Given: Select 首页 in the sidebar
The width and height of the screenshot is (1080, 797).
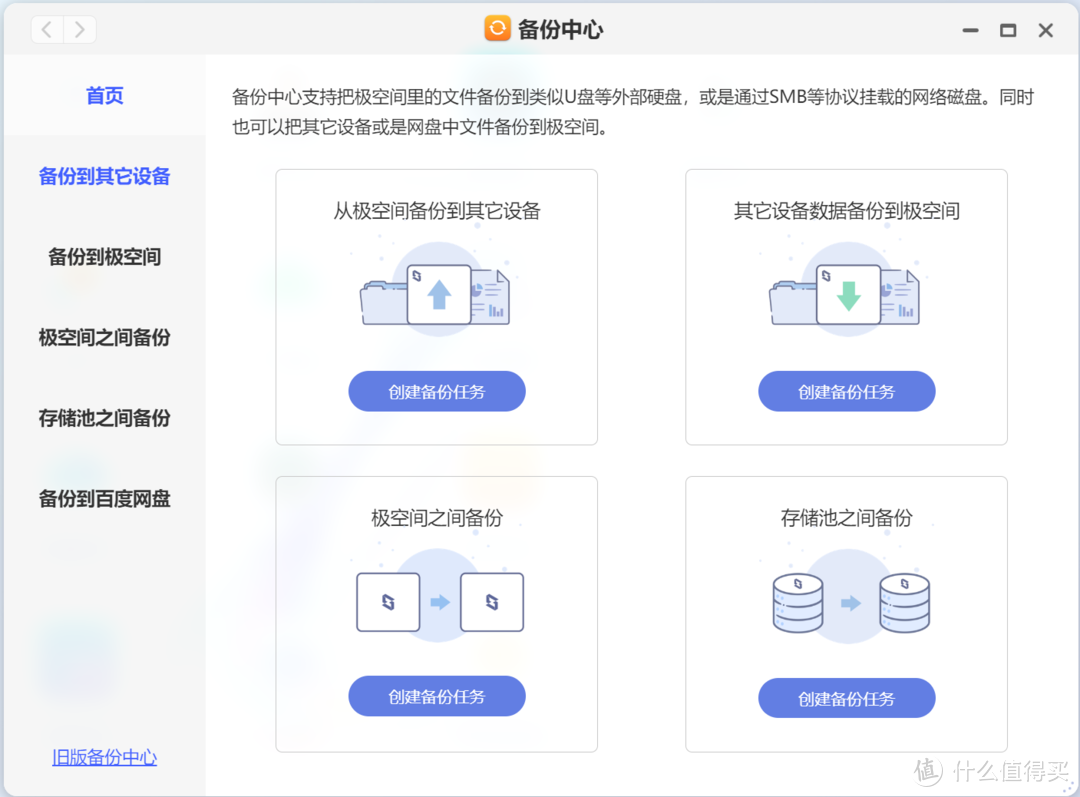Looking at the screenshot, I should click(104, 95).
